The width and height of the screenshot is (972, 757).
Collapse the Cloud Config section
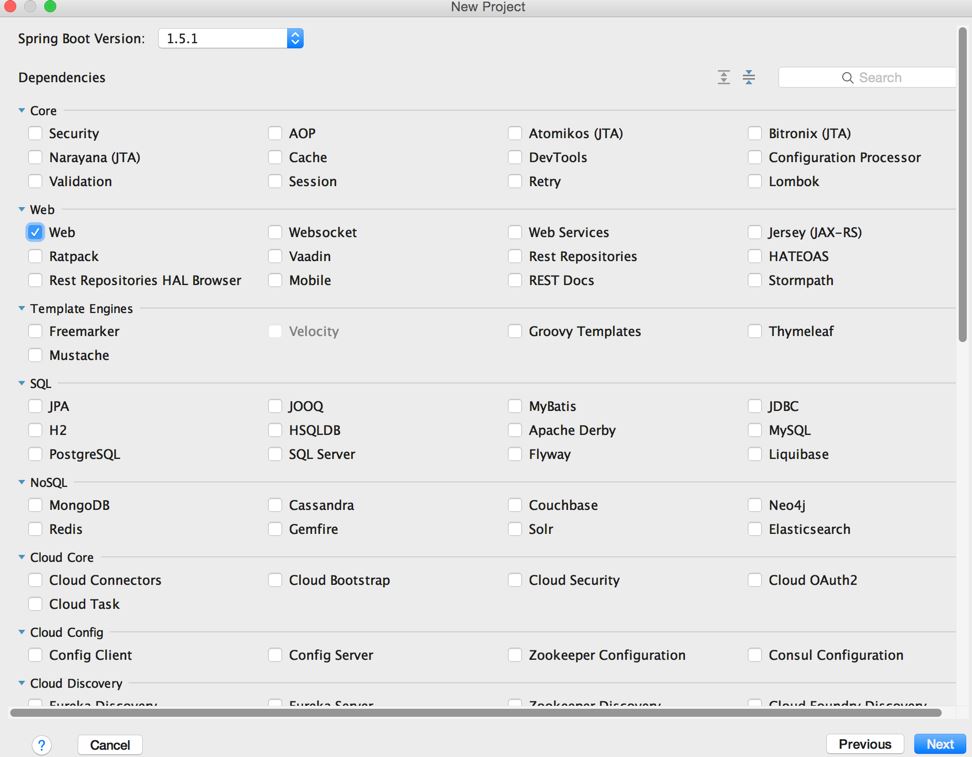22,632
